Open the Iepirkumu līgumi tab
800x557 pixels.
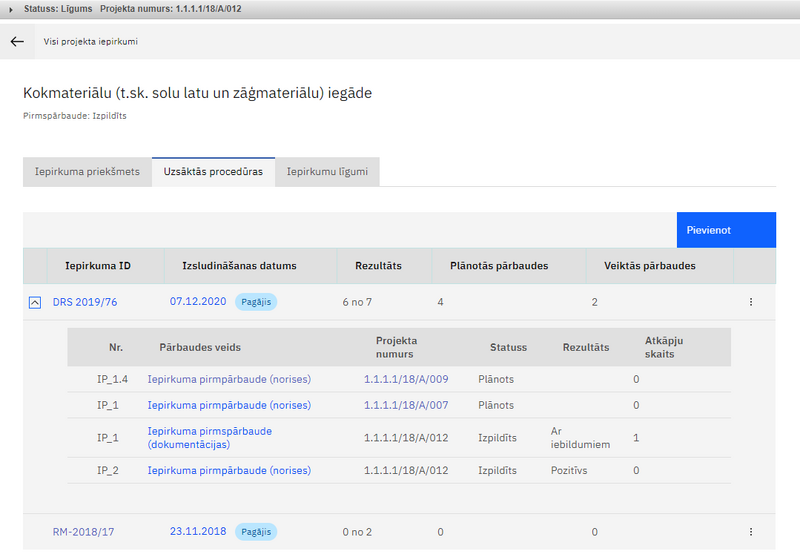[x=327, y=172]
